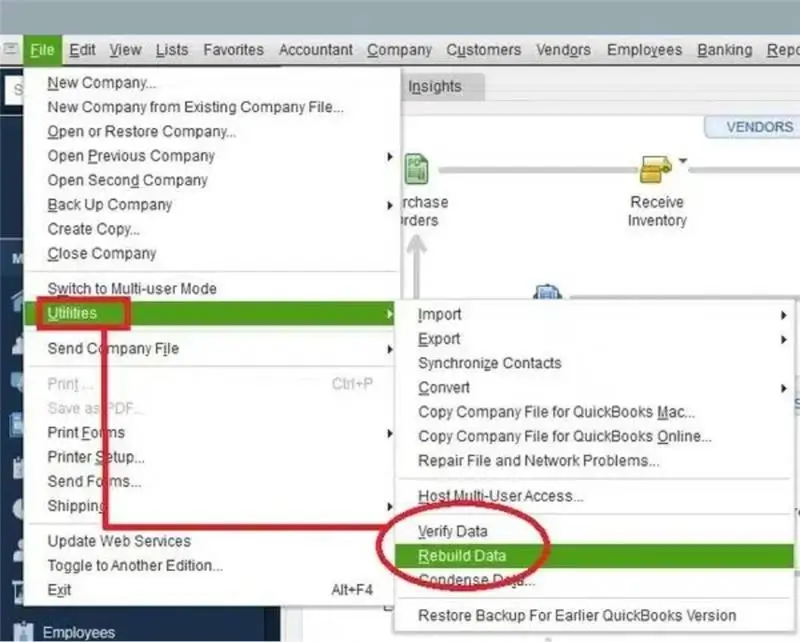Click Rebuild Data
The height and width of the screenshot is (642, 800).
coord(595,556)
